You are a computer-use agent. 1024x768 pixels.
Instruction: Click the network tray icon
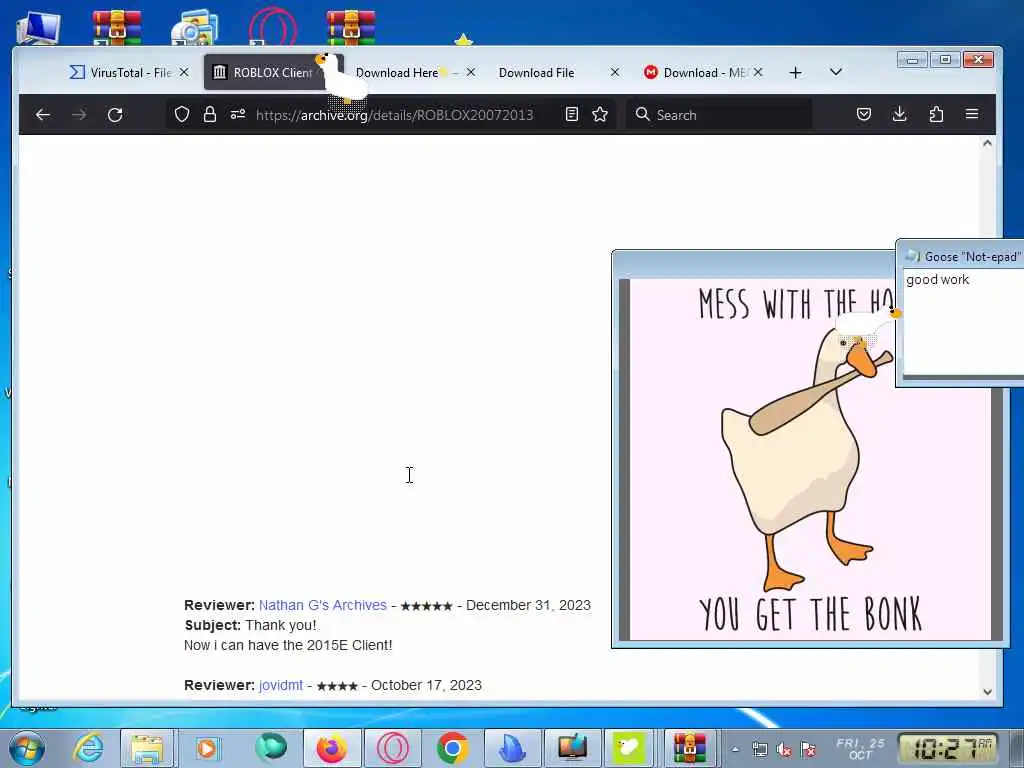pyautogui.click(x=759, y=750)
